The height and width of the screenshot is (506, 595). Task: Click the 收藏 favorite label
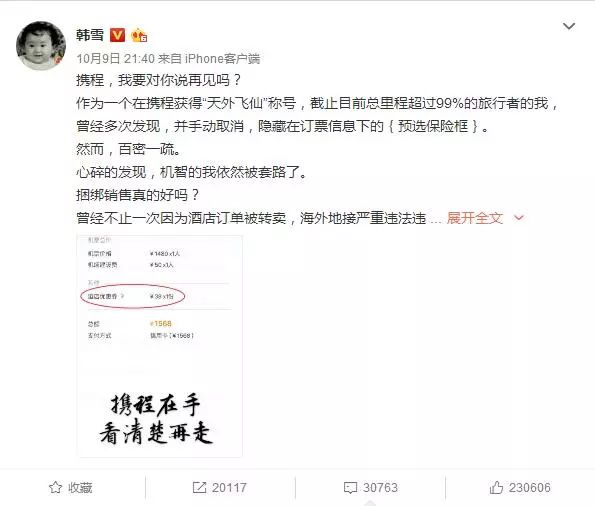[80, 487]
